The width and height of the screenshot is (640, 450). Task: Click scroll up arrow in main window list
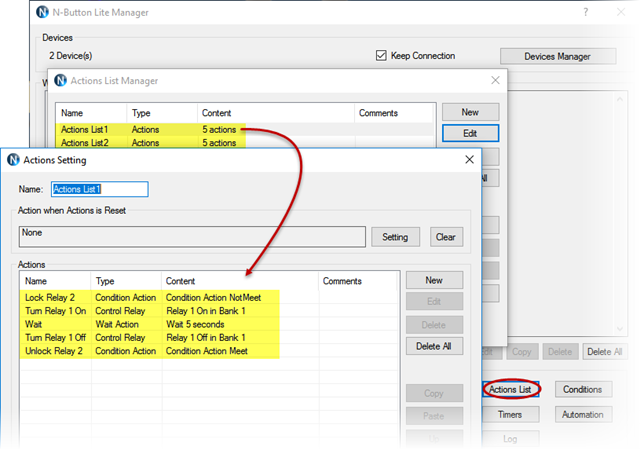(x=620, y=99)
